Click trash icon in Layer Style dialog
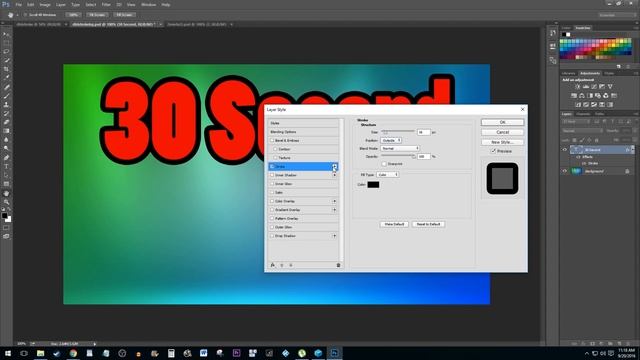Viewport: 640px width, 360px height. coord(338,265)
